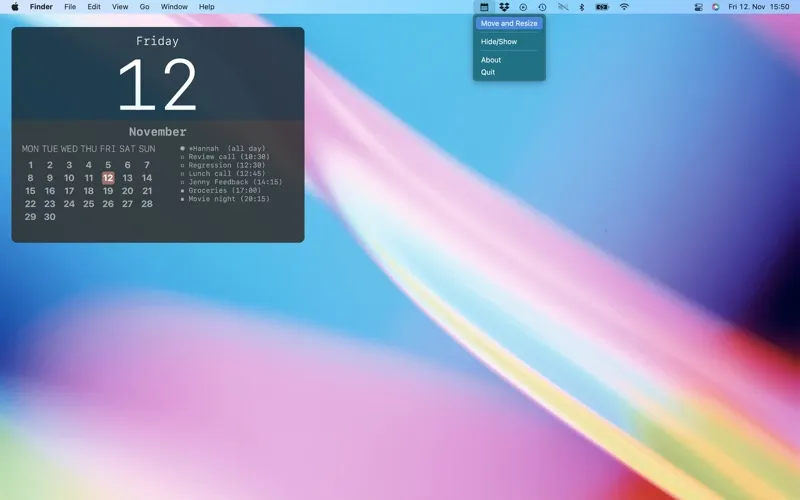Click the MON weekday column header
The width and height of the screenshot is (800, 500).
coord(30,149)
